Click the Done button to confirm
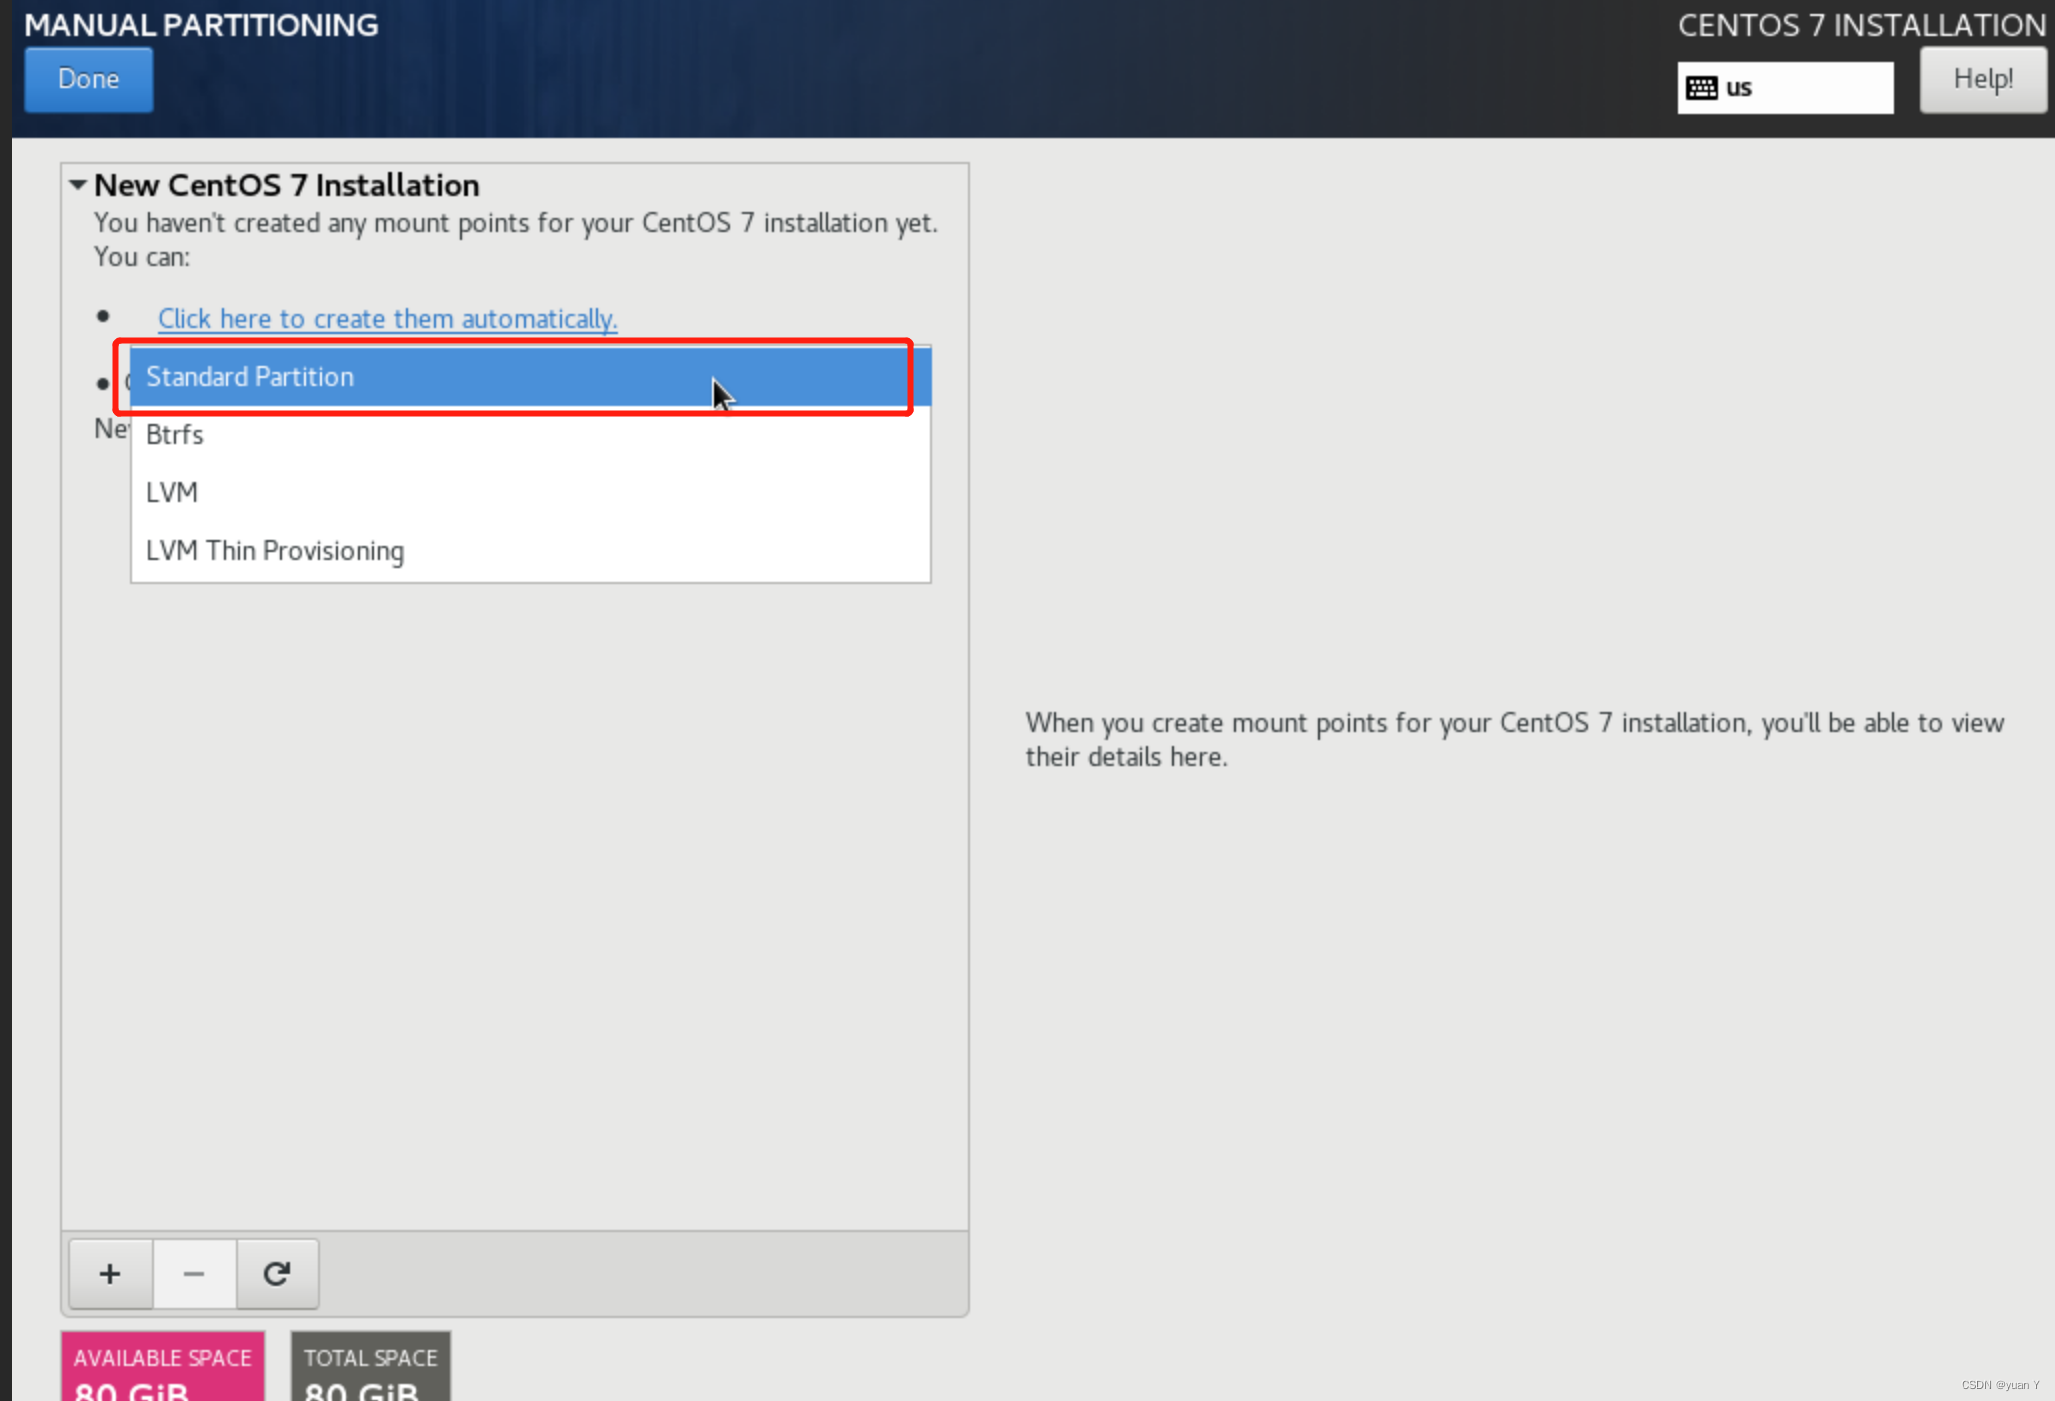The height and width of the screenshot is (1401, 2055). (x=89, y=78)
